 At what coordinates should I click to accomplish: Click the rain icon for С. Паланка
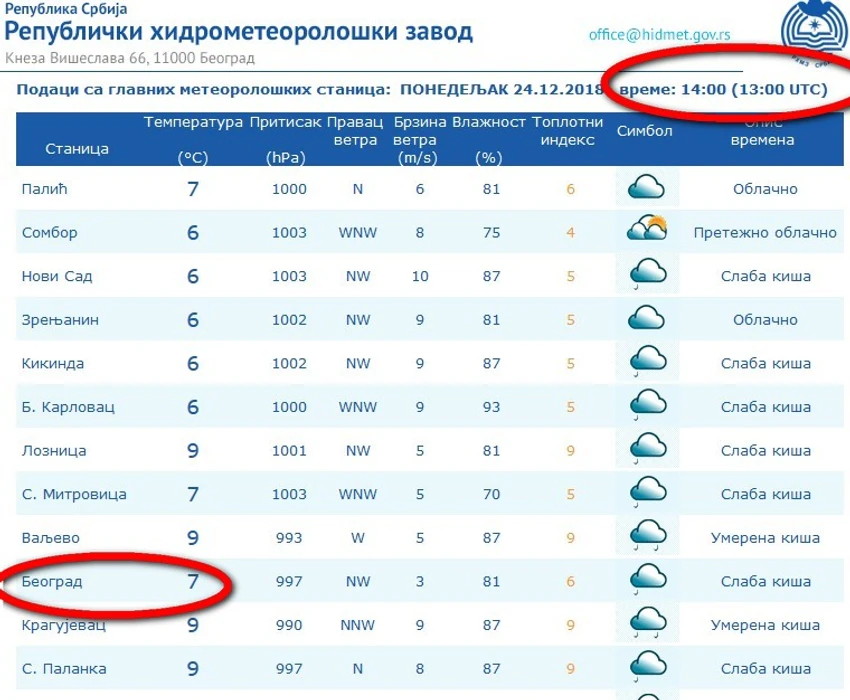(648, 666)
